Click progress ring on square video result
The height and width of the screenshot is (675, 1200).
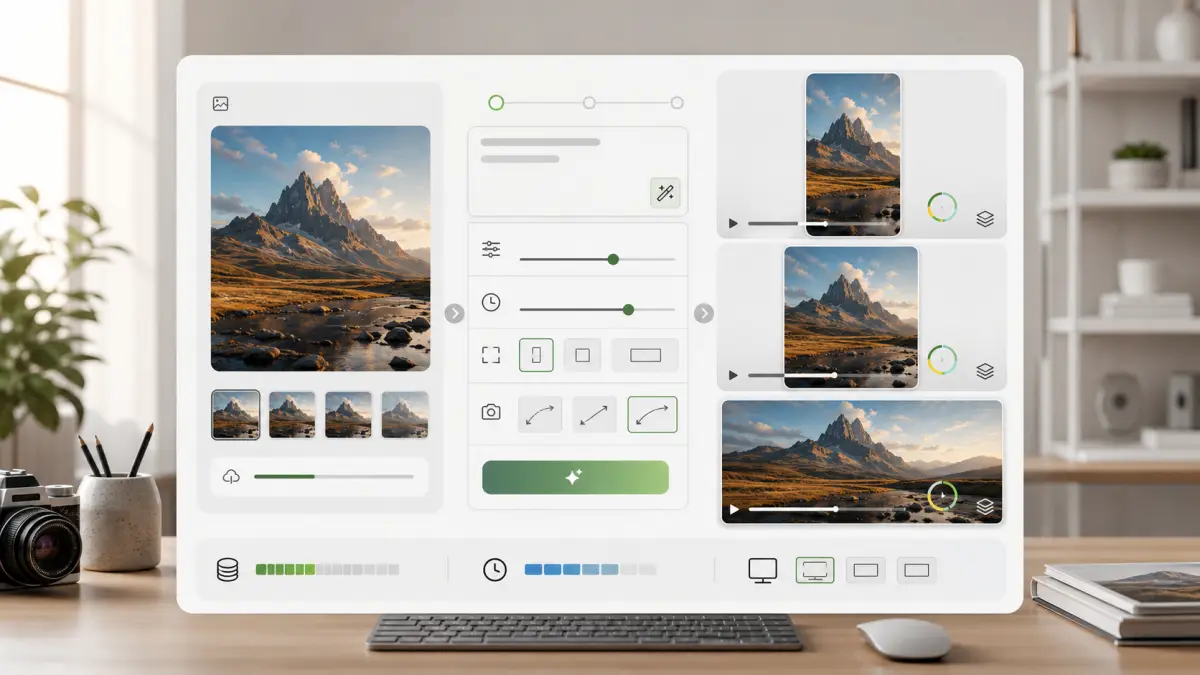pyautogui.click(x=942, y=360)
